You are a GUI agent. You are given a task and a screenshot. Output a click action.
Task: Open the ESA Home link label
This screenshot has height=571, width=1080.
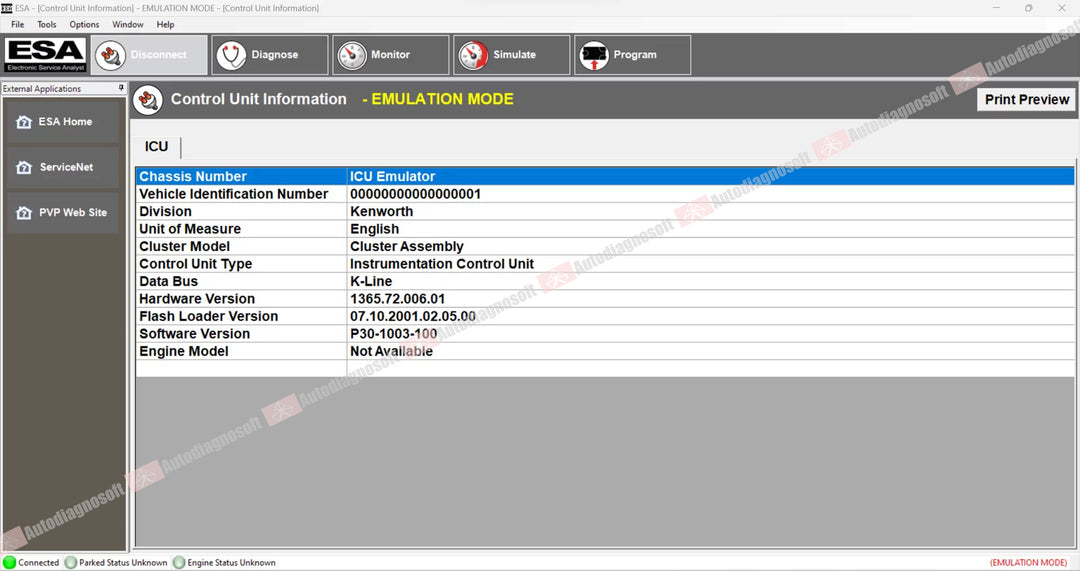click(x=65, y=122)
